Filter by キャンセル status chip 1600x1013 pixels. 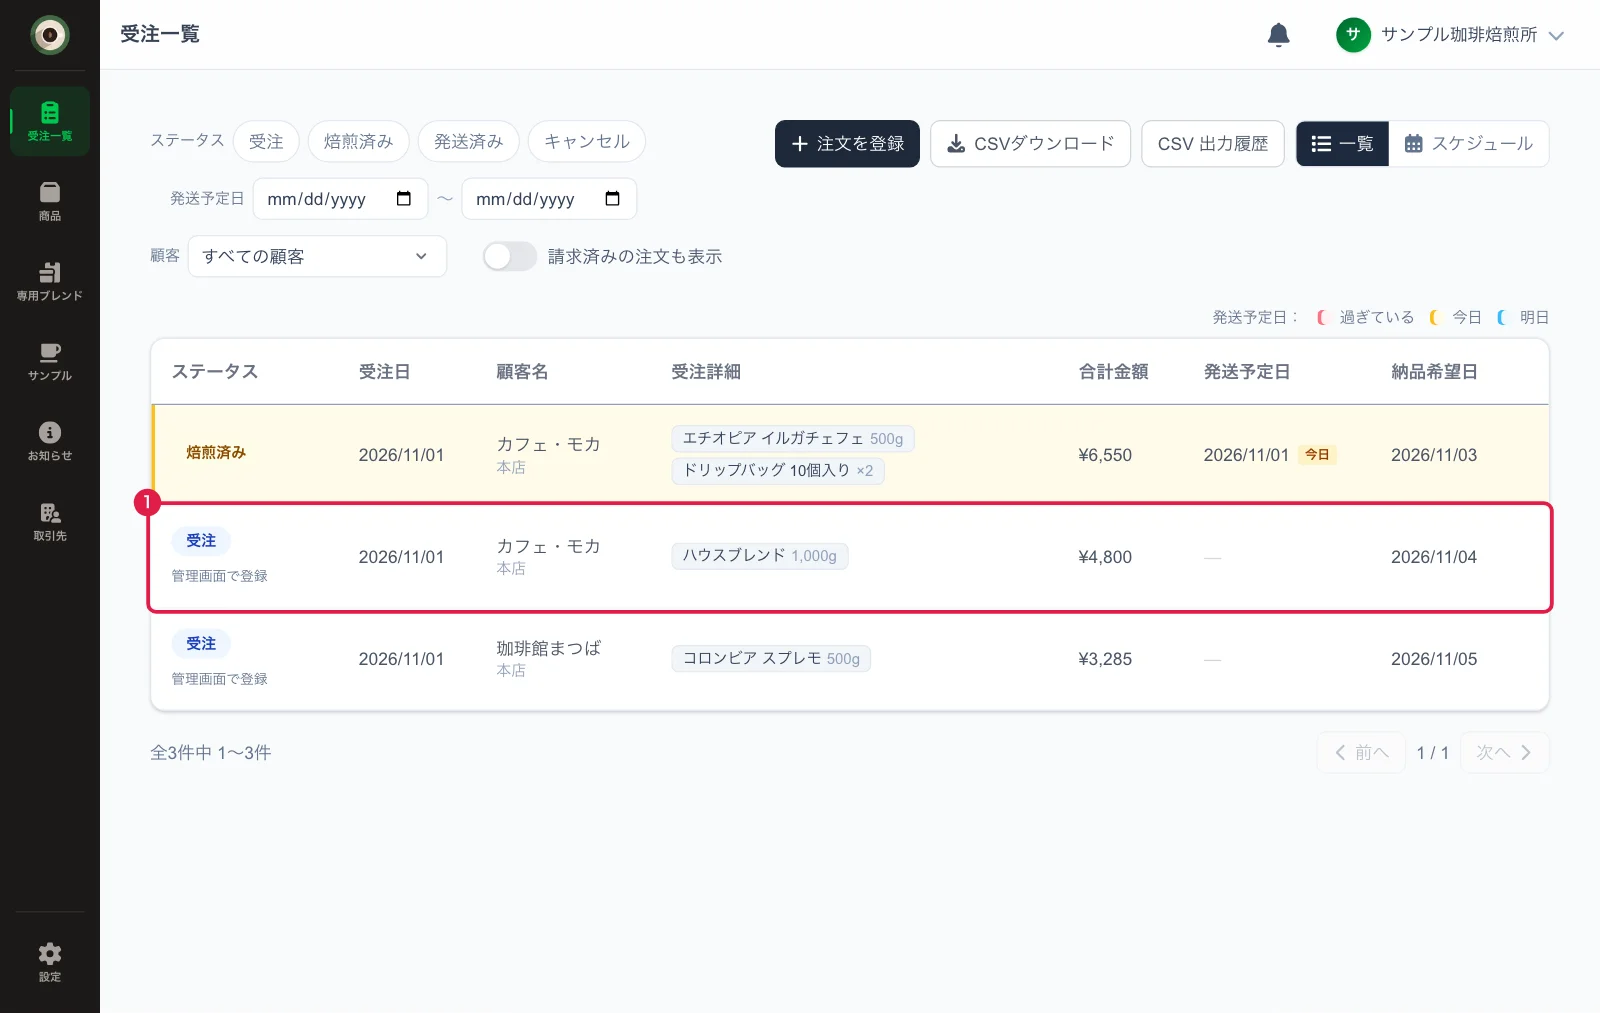pyautogui.click(x=587, y=141)
